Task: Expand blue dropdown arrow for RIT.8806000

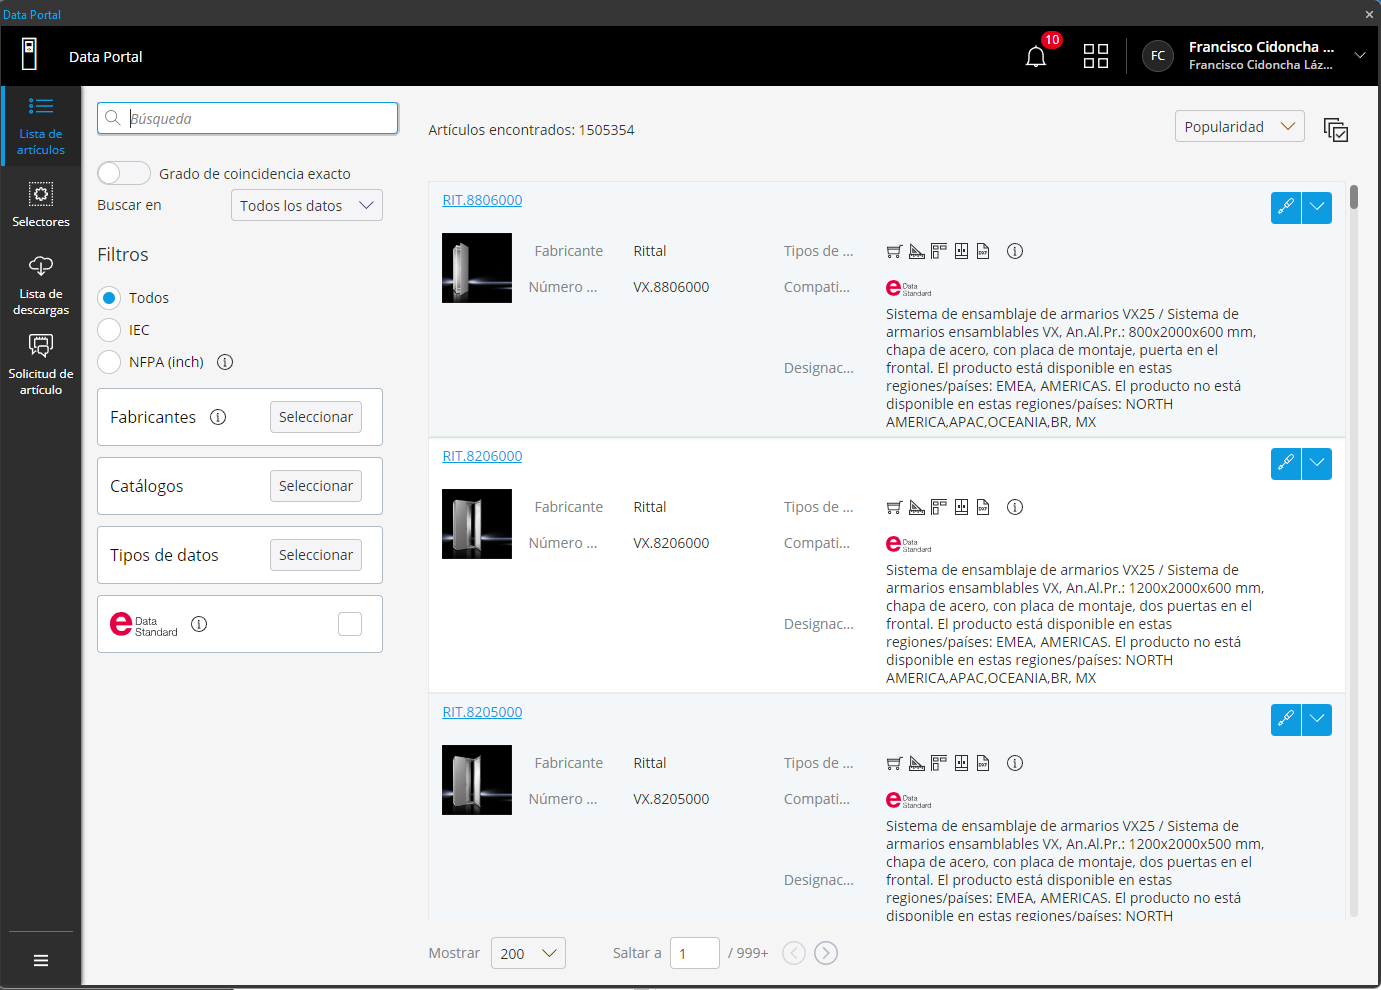Action: pos(1317,208)
